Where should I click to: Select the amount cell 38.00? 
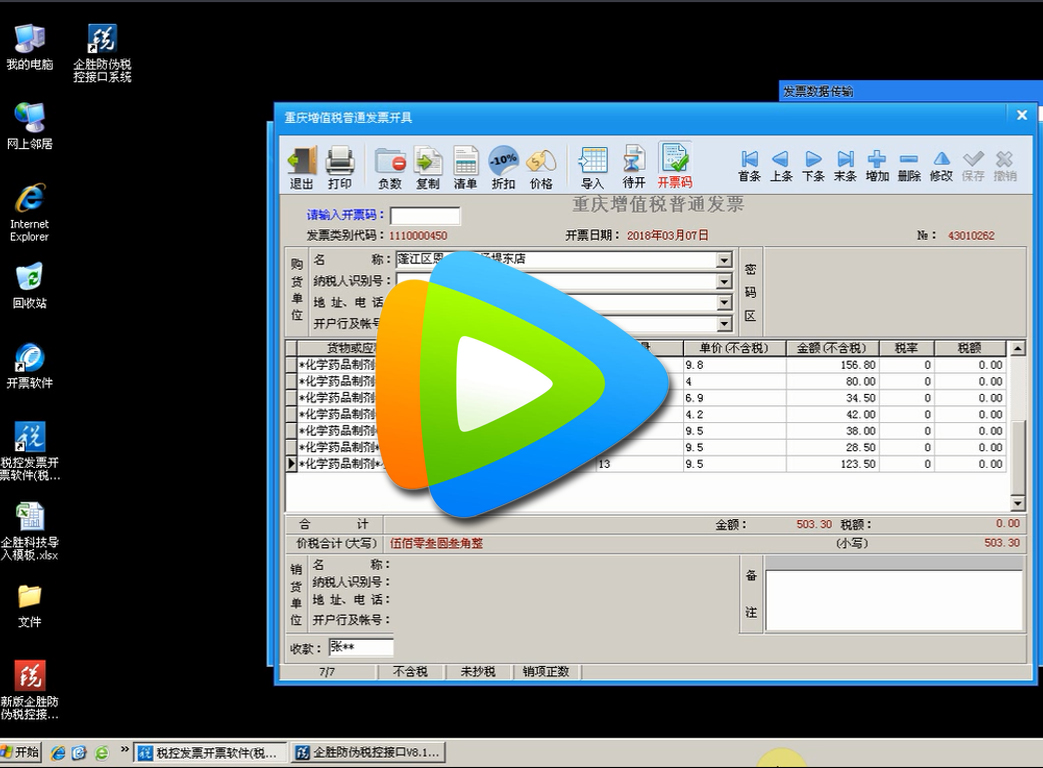pos(832,431)
